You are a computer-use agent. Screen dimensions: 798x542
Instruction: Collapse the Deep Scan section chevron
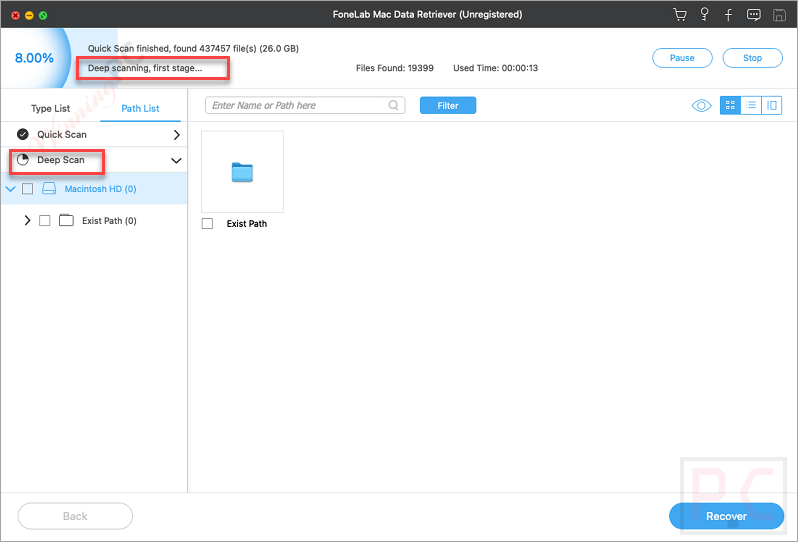176,160
